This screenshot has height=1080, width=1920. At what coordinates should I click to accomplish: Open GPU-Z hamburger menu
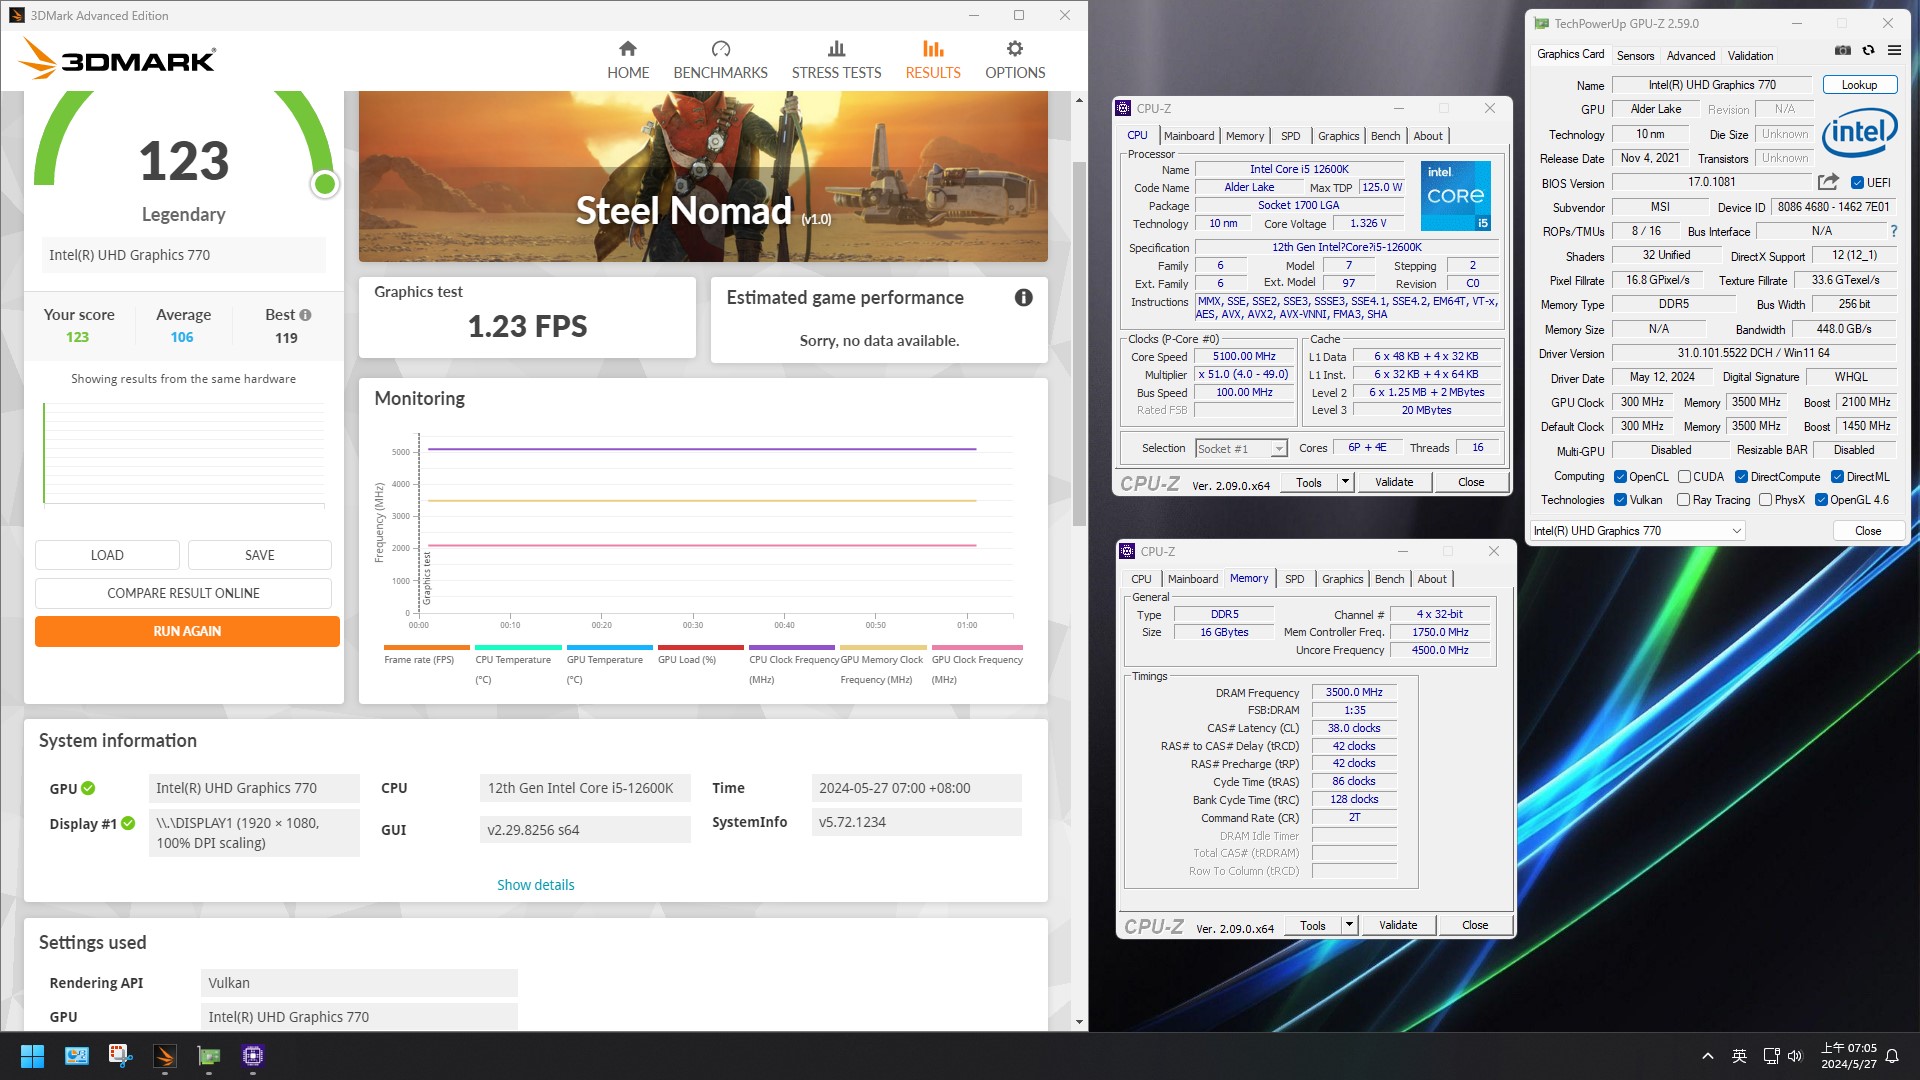(x=1894, y=50)
